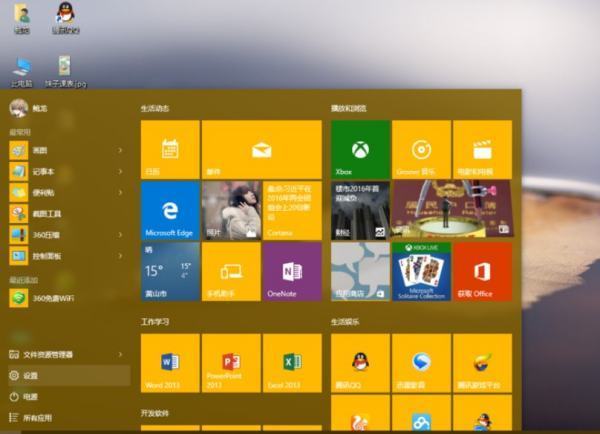Image resolution: width=600 pixels, height=434 pixels.
Task: Launch the Word 2013 tile
Action: point(170,363)
